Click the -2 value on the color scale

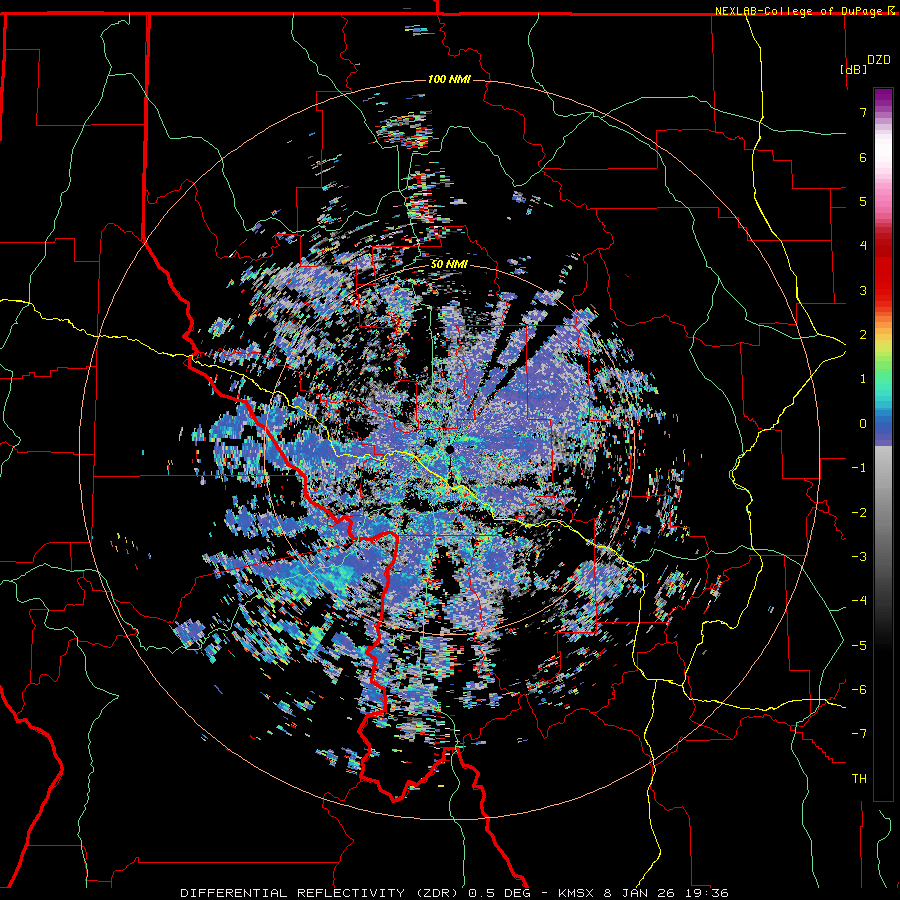point(859,513)
